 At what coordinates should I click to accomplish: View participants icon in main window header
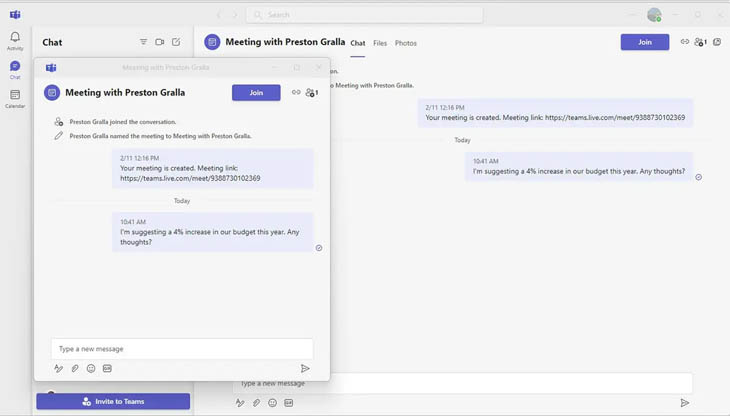[x=700, y=42]
